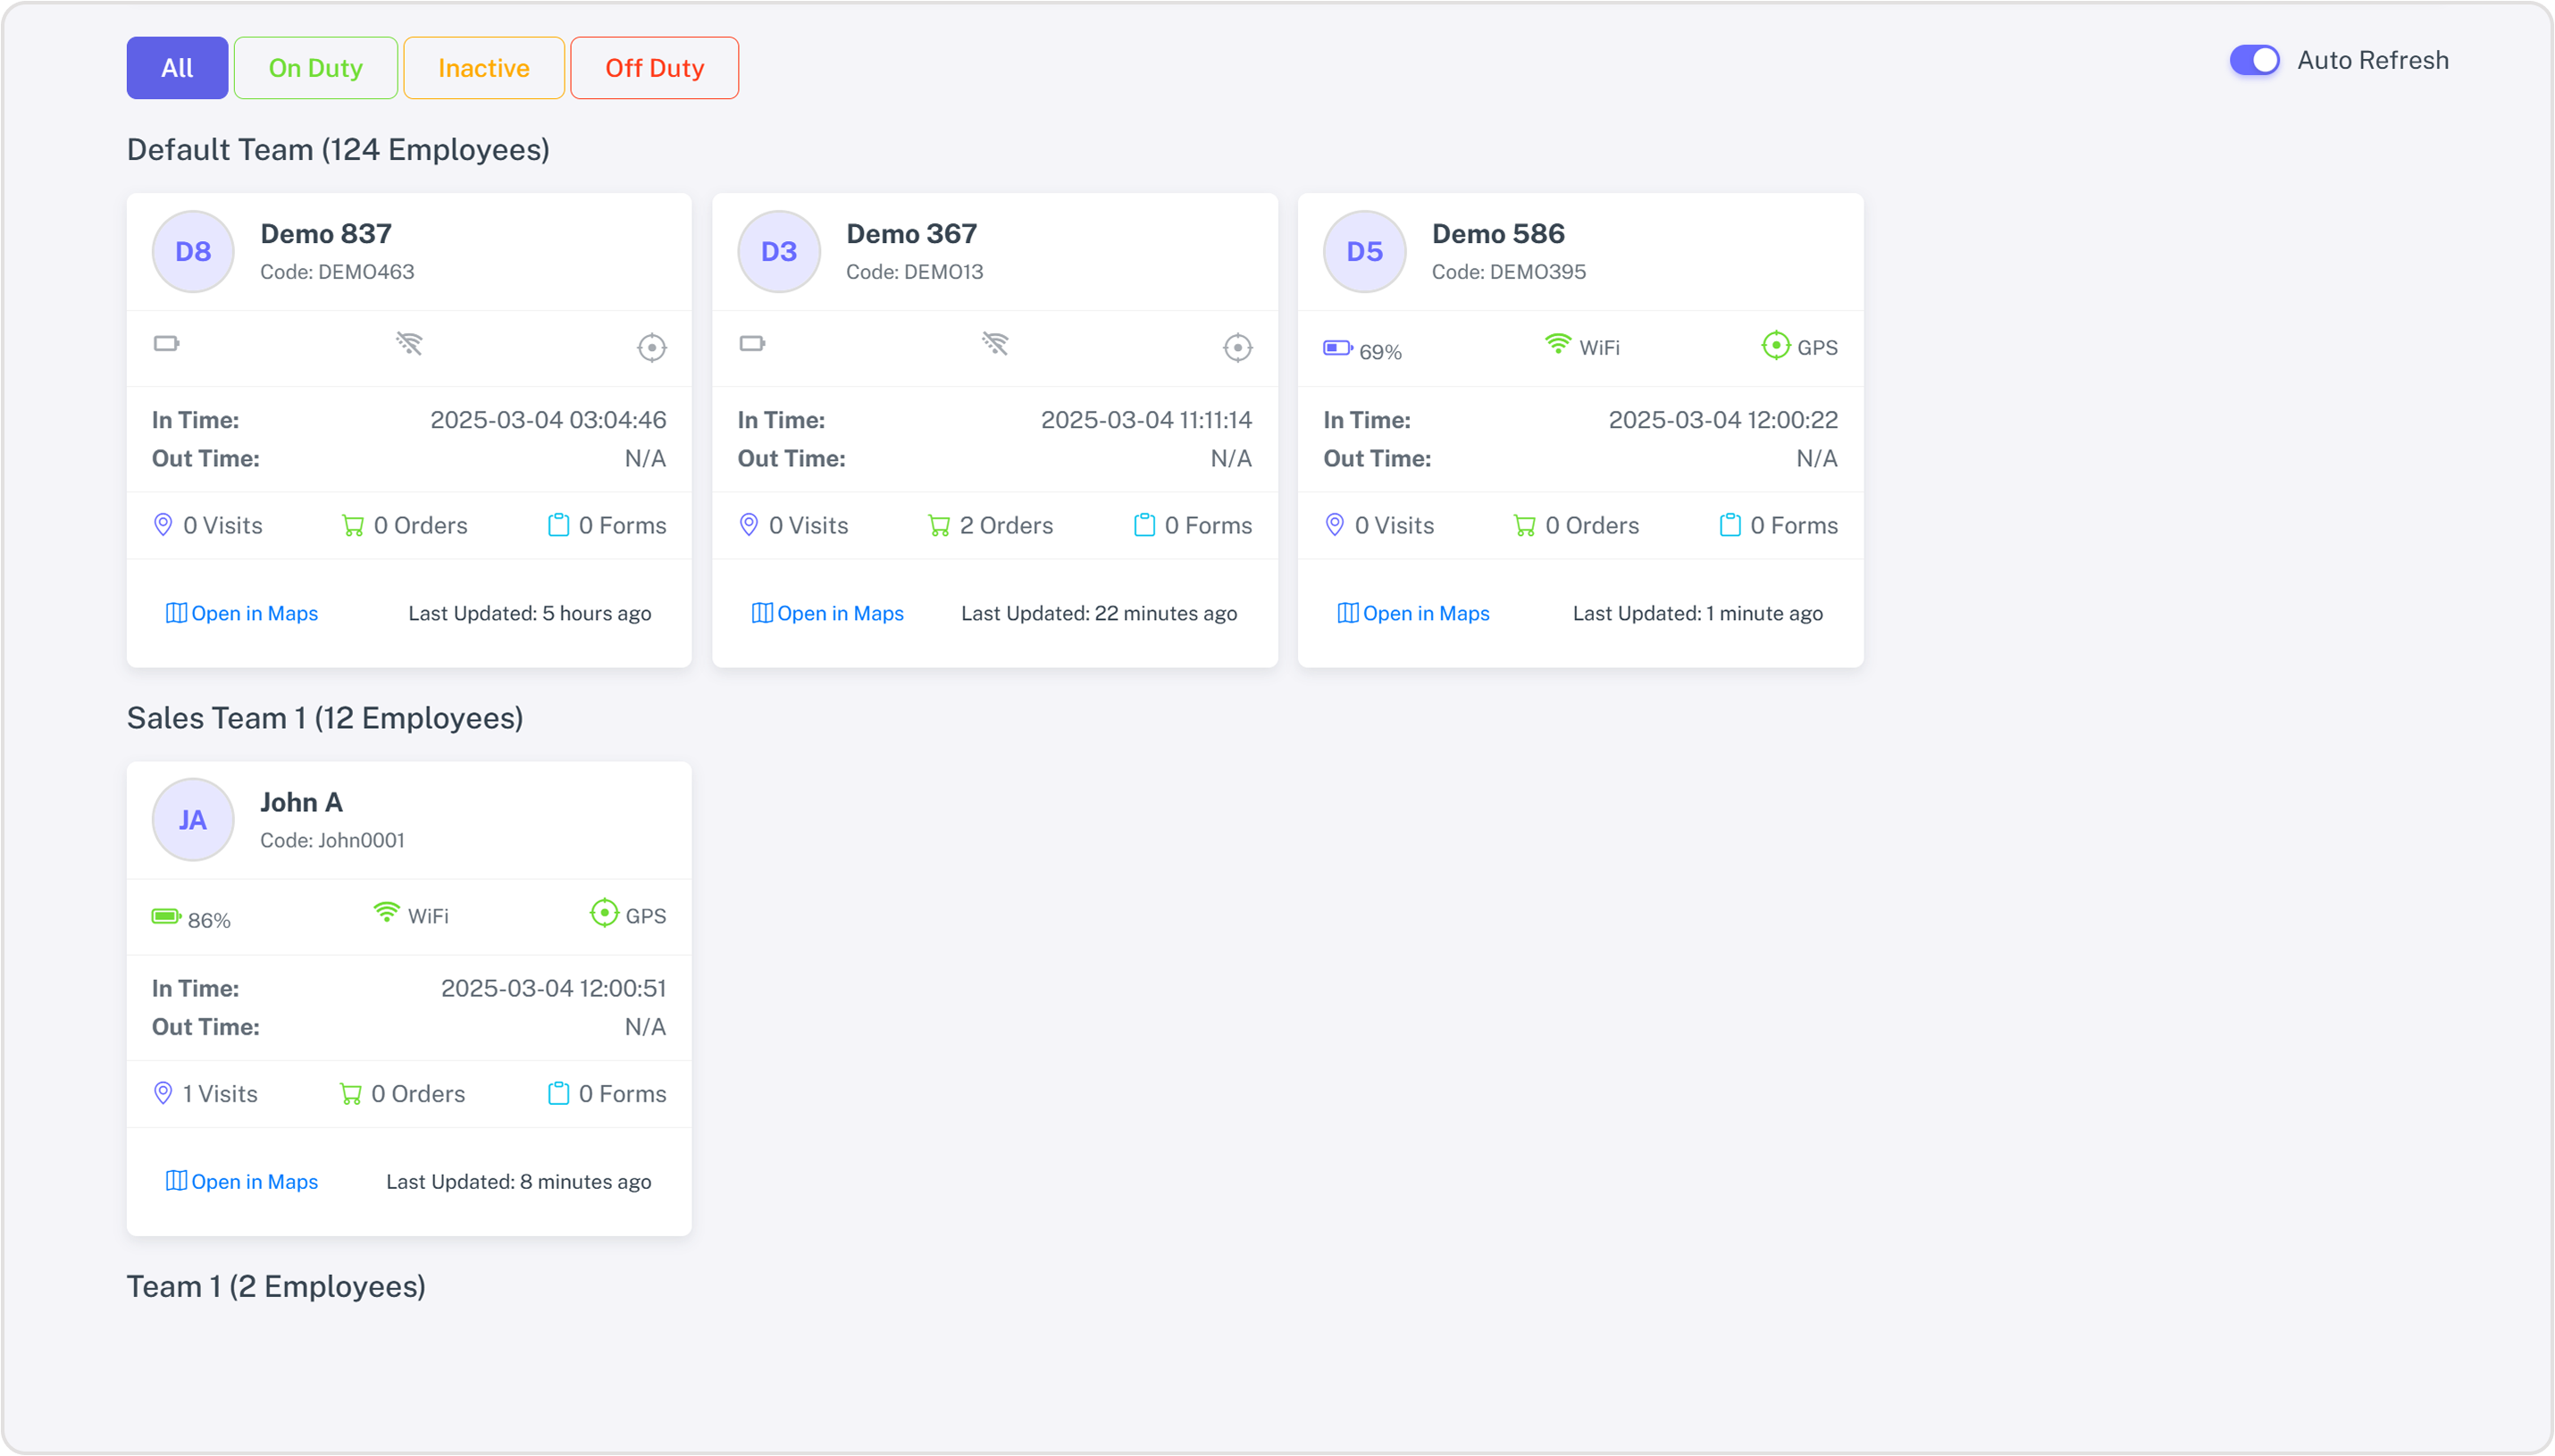Image resolution: width=2555 pixels, height=1456 pixels.
Task: Click Demo 586 green WiFi icon
Action: tap(1558, 344)
